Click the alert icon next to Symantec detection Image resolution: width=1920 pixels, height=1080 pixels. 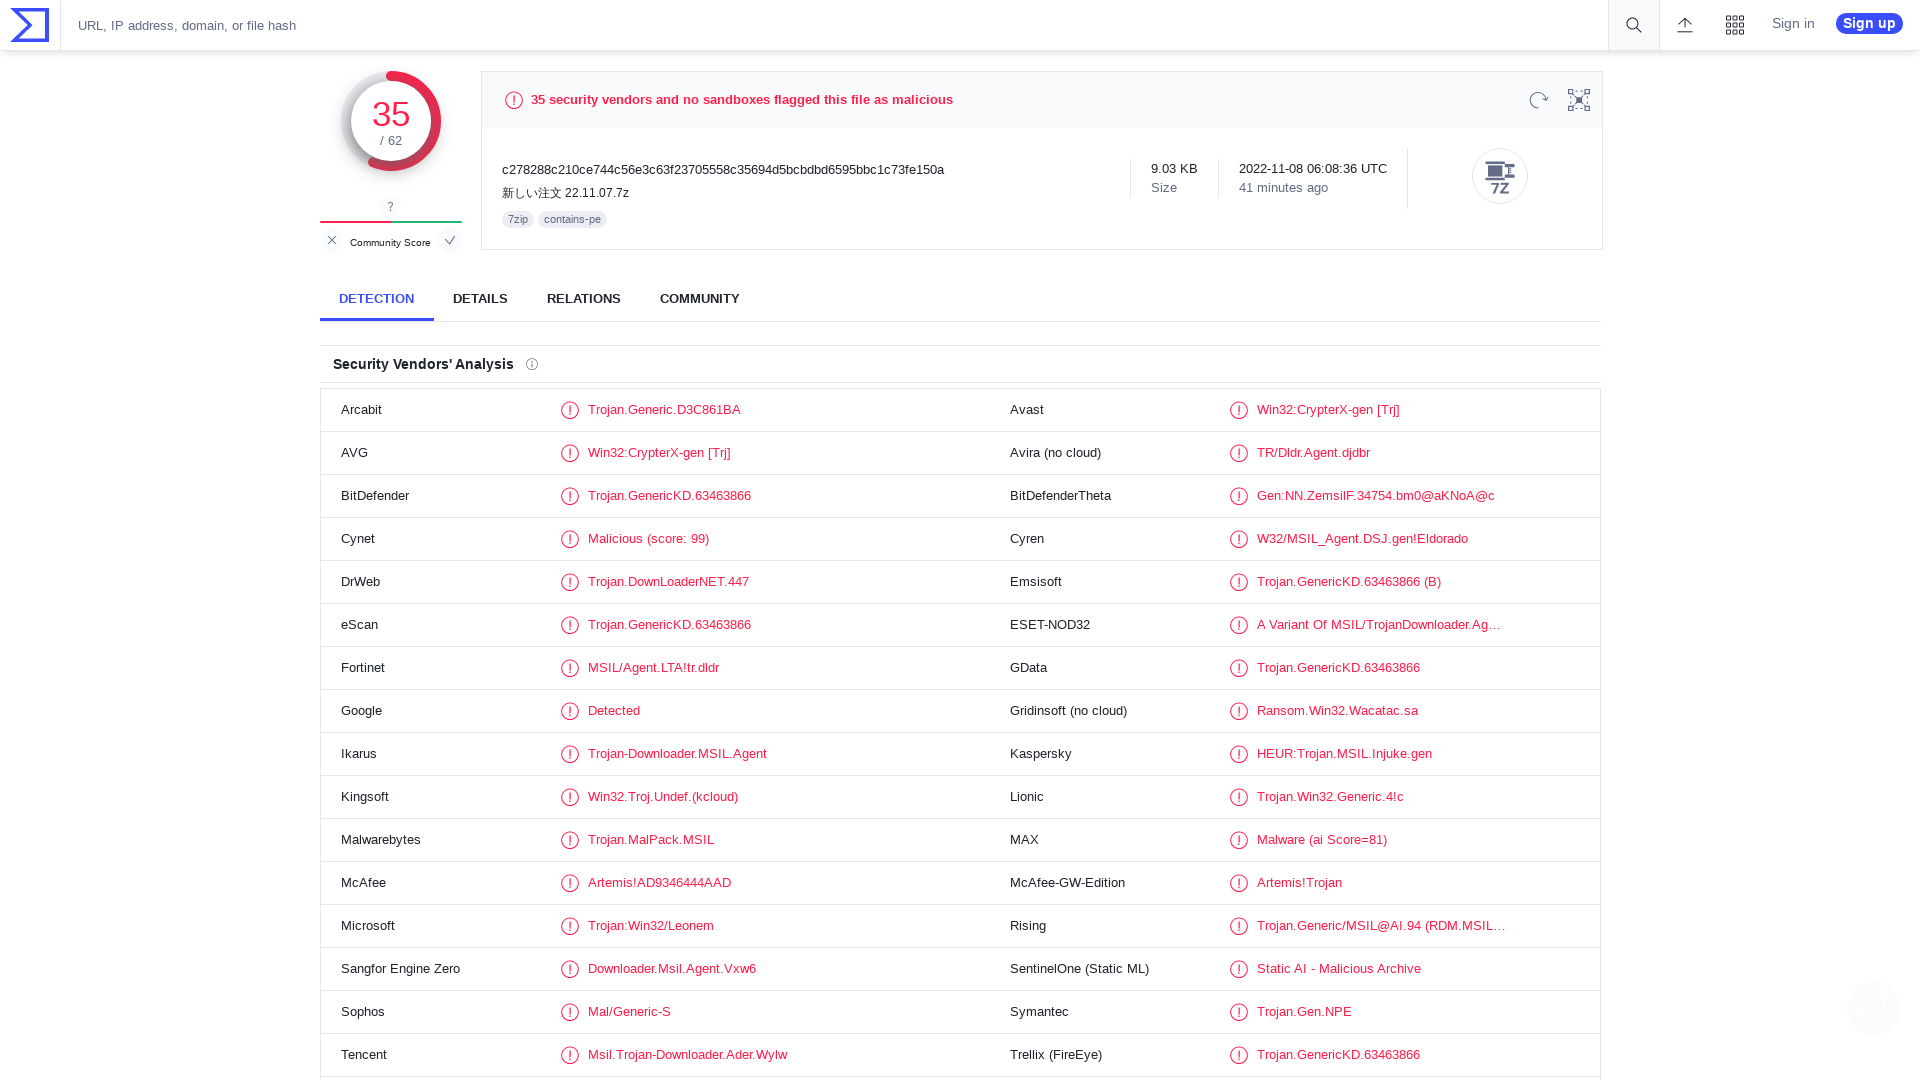coord(1239,1012)
